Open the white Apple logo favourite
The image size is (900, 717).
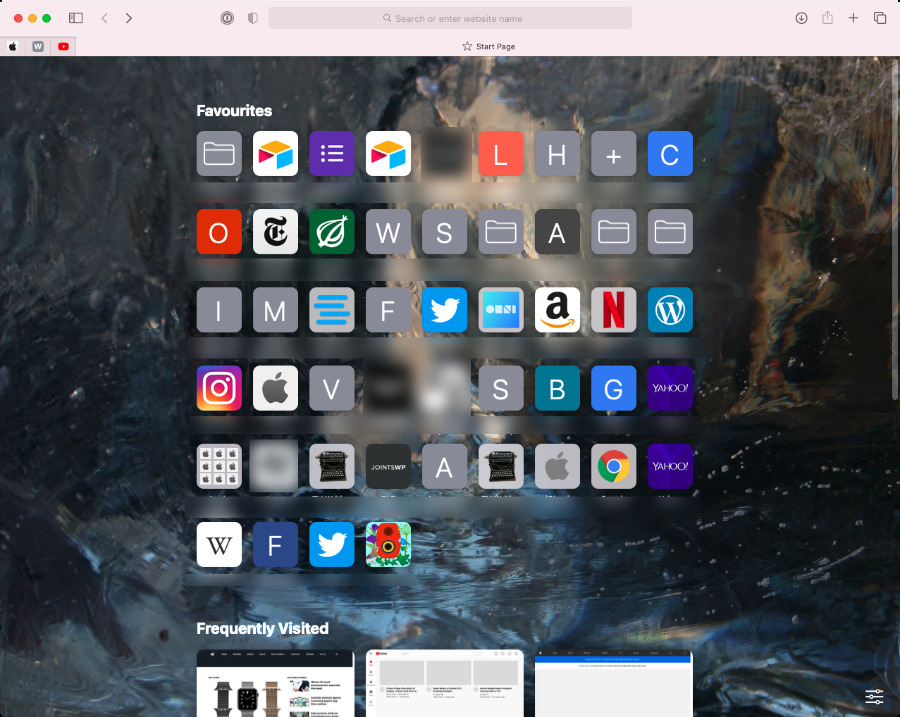coord(276,388)
